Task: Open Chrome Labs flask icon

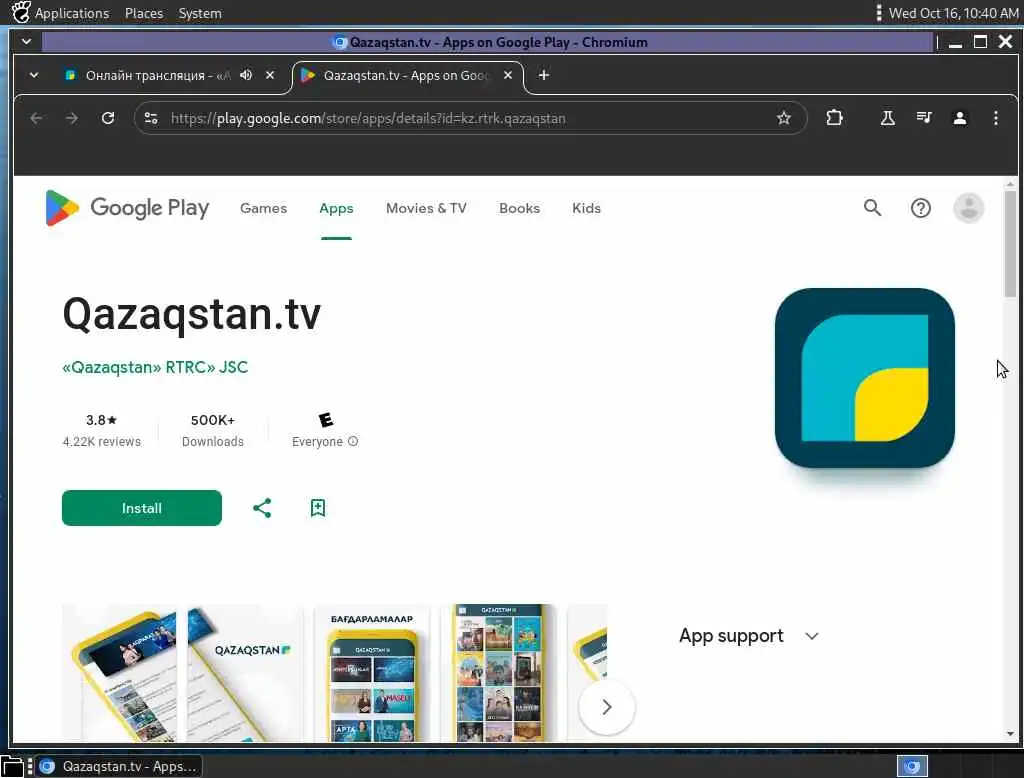Action: pyautogui.click(x=887, y=118)
